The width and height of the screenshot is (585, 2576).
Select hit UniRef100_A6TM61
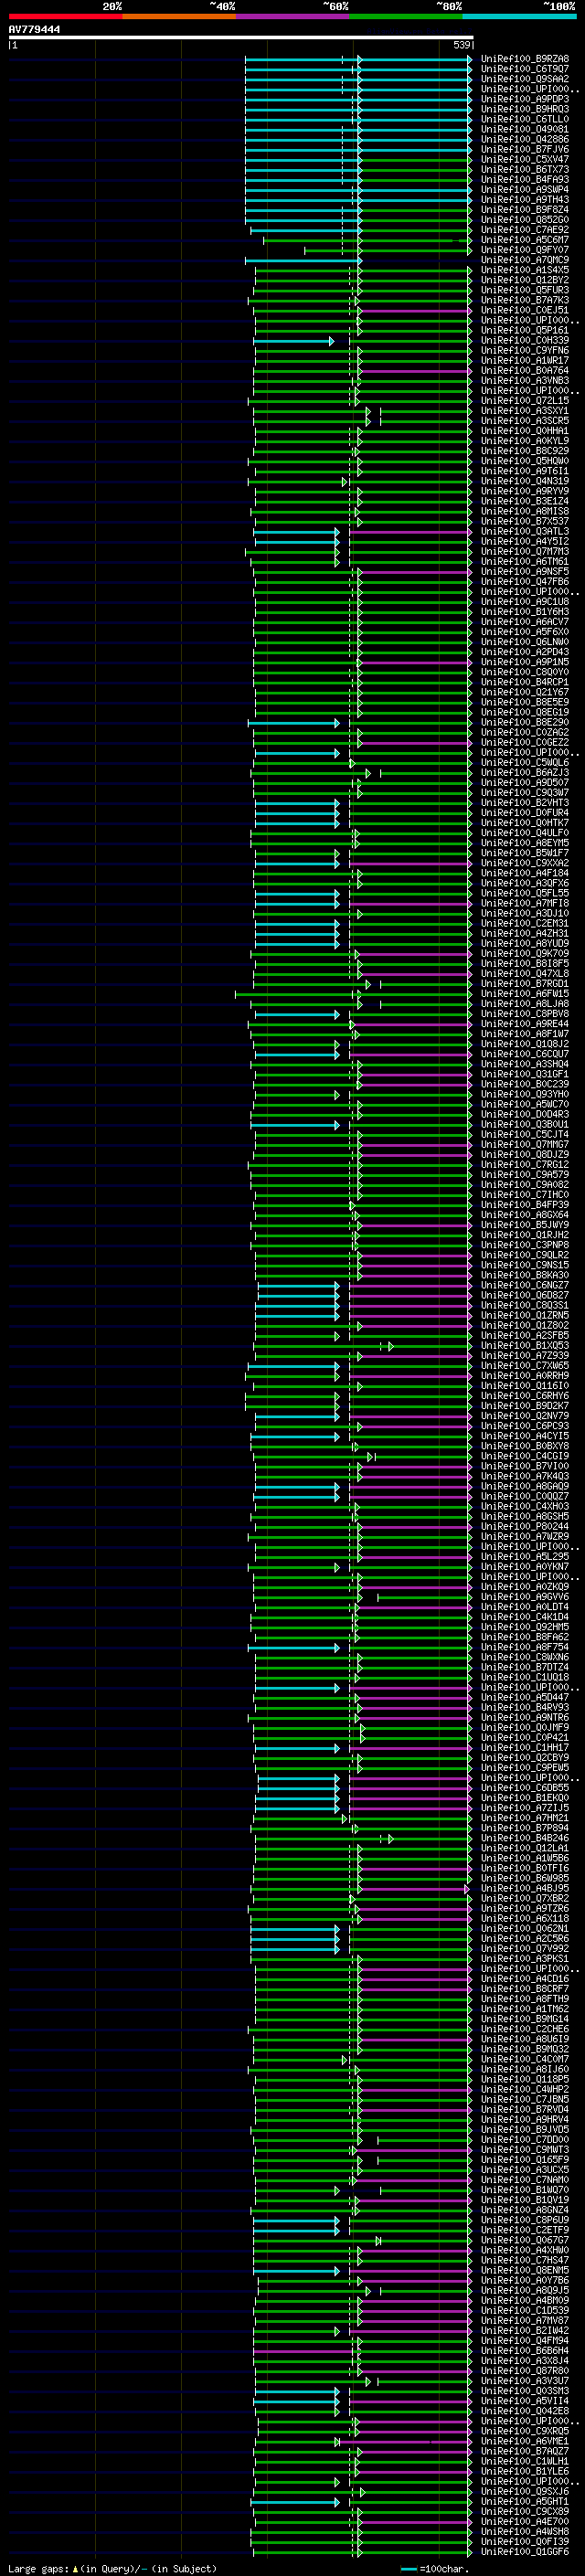click(x=525, y=562)
